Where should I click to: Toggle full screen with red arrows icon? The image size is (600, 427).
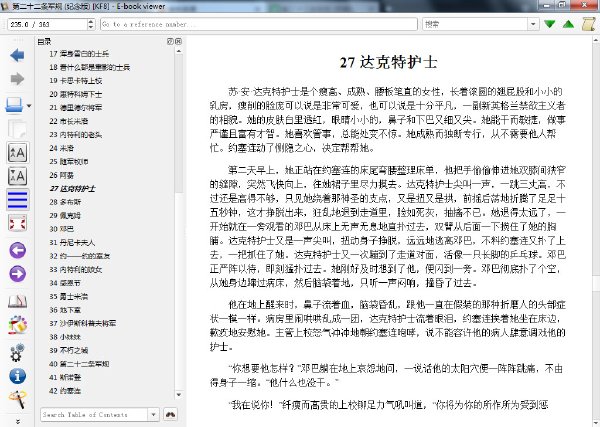17,223
